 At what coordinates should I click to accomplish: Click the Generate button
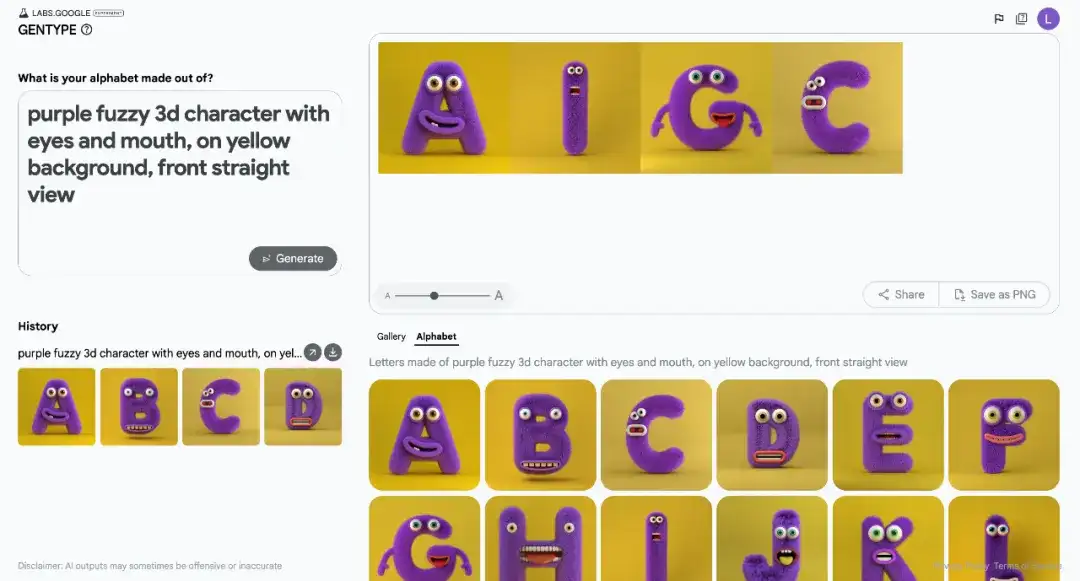(x=293, y=258)
